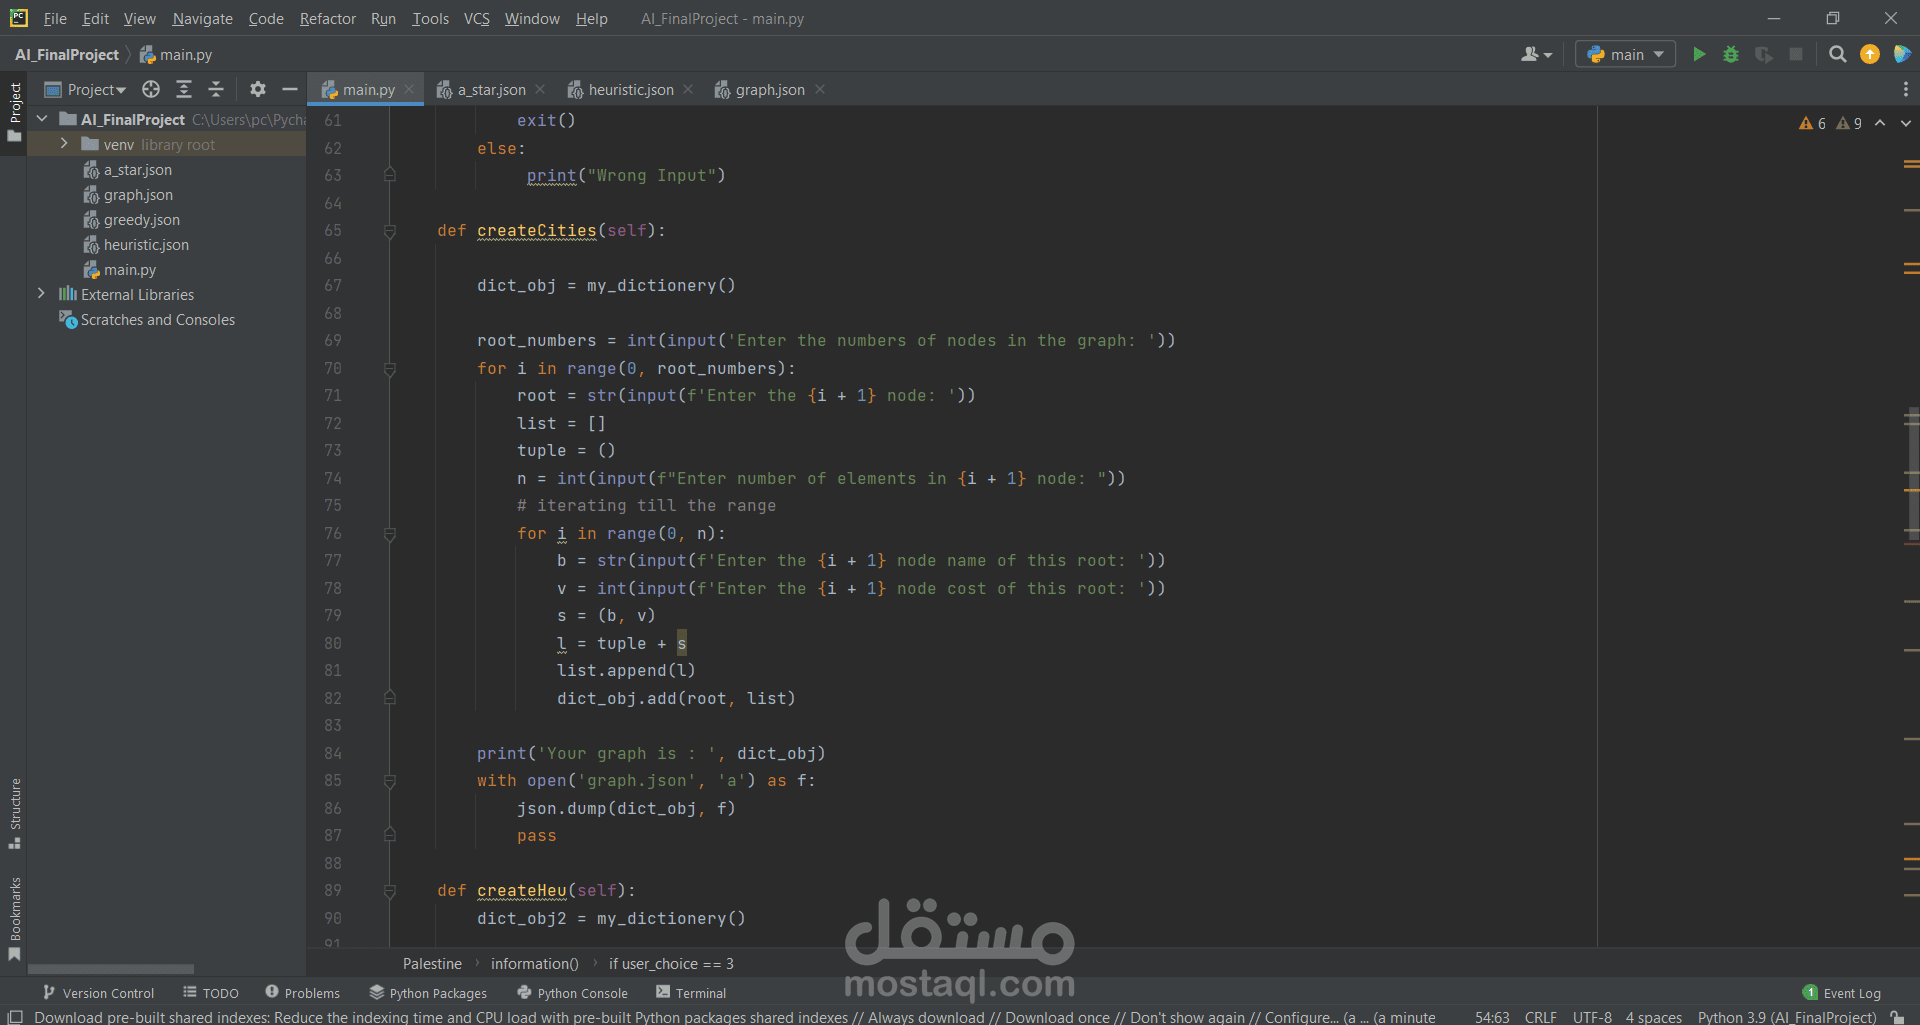Close the a_star.json tab
Image resolution: width=1920 pixels, height=1025 pixels.
click(x=540, y=89)
